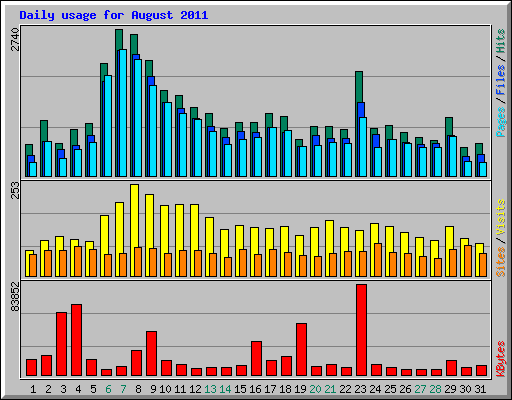Select the orange sites bar for day 30
512x400 pixels.
[x=468, y=261]
